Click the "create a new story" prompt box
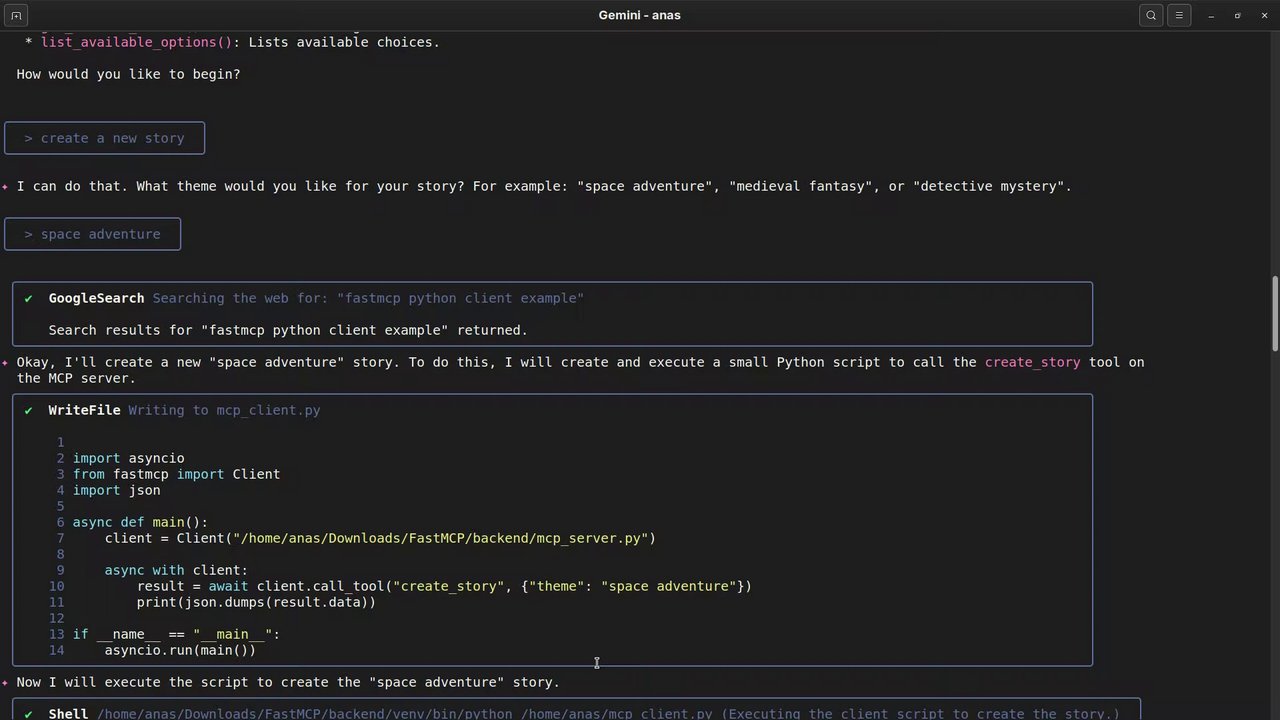 pyautogui.click(x=104, y=138)
